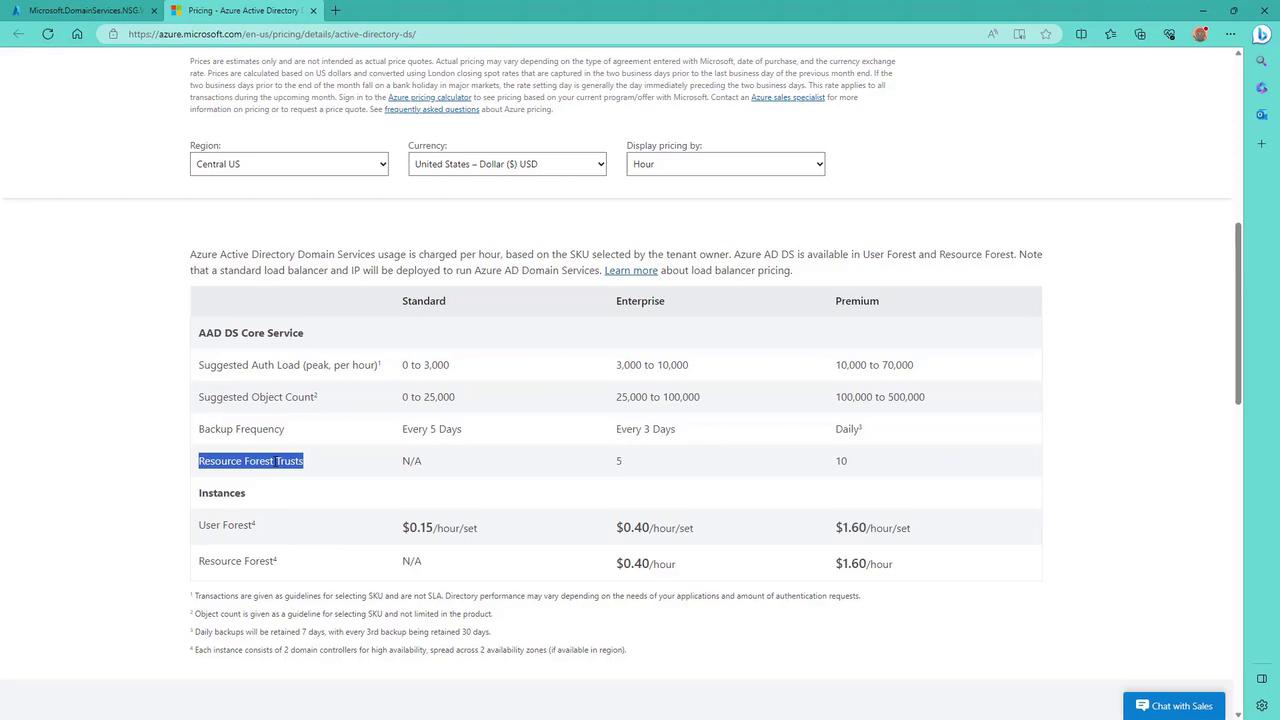Refresh the Azure pricing page
Image resolution: width=1280 pixels, height=720 pixels.
[x=48, y=34]
